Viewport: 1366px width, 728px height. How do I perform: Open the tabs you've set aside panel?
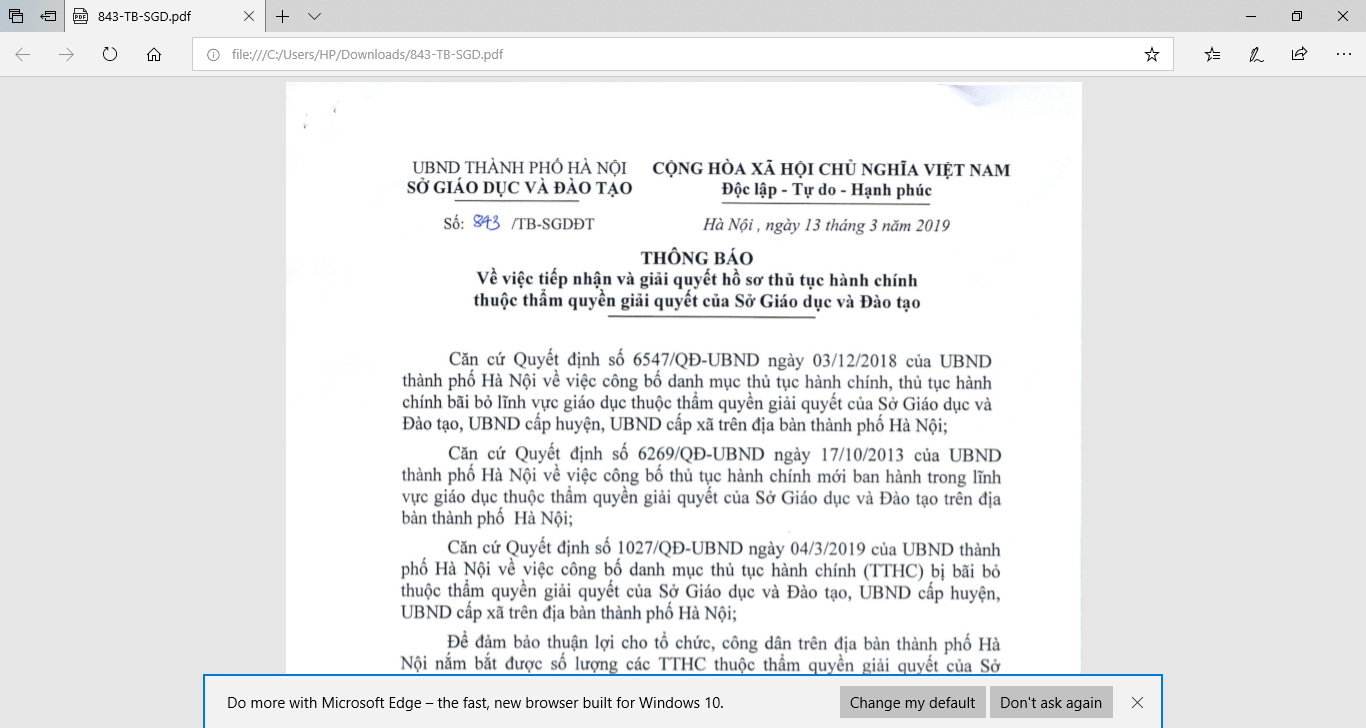[x=16, y=16]
